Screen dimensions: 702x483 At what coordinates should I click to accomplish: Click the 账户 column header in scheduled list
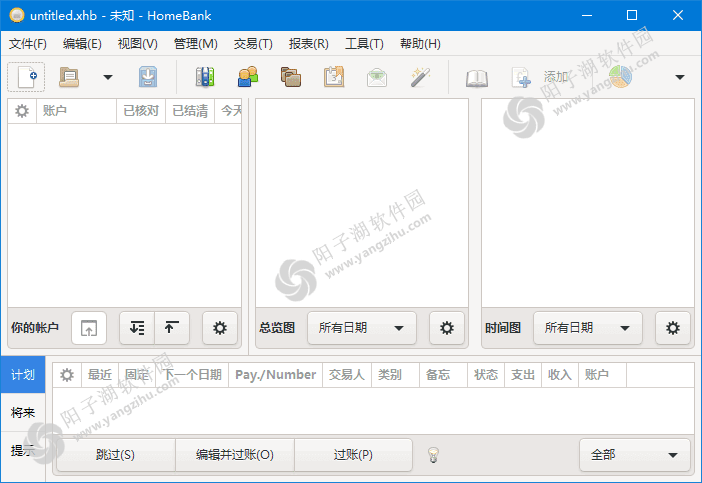tap(602, 375)
